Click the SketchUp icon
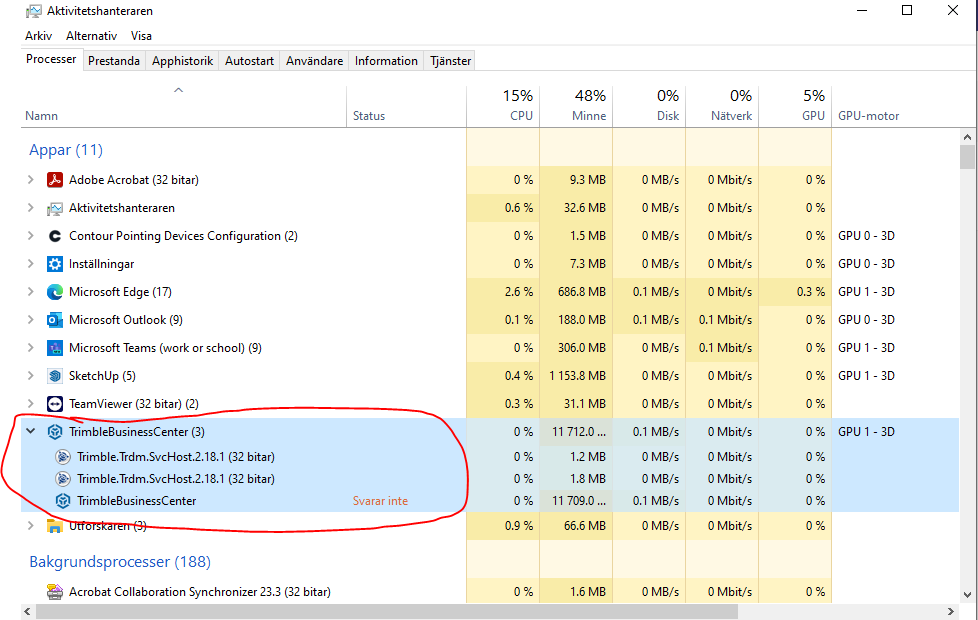This screenshot has height=620, width=978. click(x=55, y=375)
